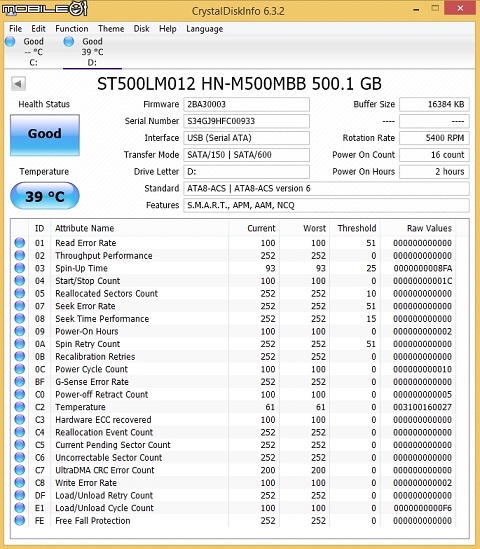This screenshot has width=480, height=549.
Task: Click the Attribute Name column header
Action: (84, 228)
